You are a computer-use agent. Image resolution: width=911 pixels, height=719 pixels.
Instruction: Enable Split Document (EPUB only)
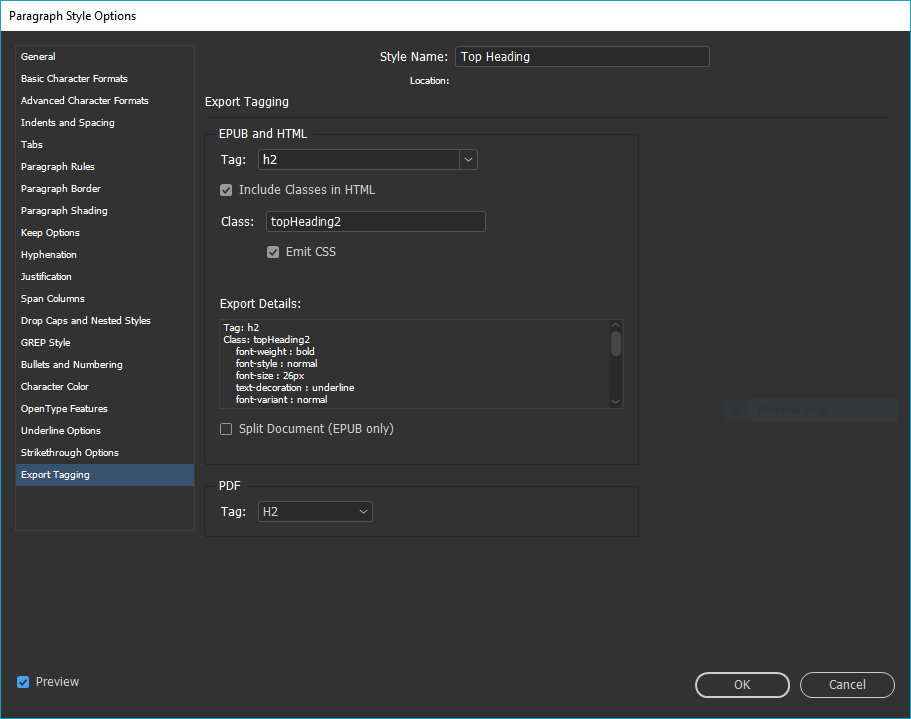[225, 428]
